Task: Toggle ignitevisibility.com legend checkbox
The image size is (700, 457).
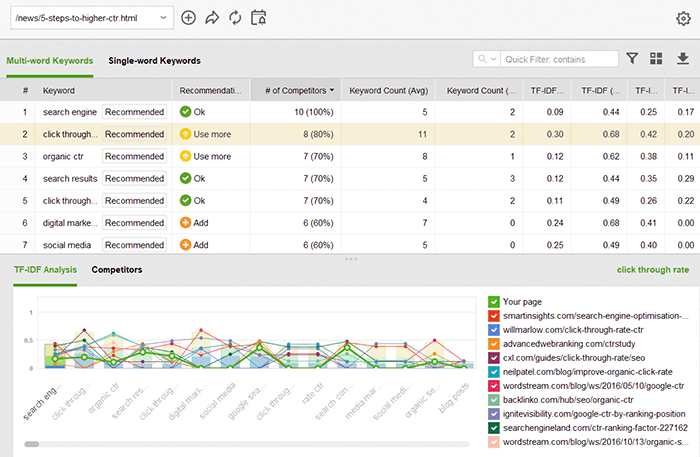Action: click(493, 414)
